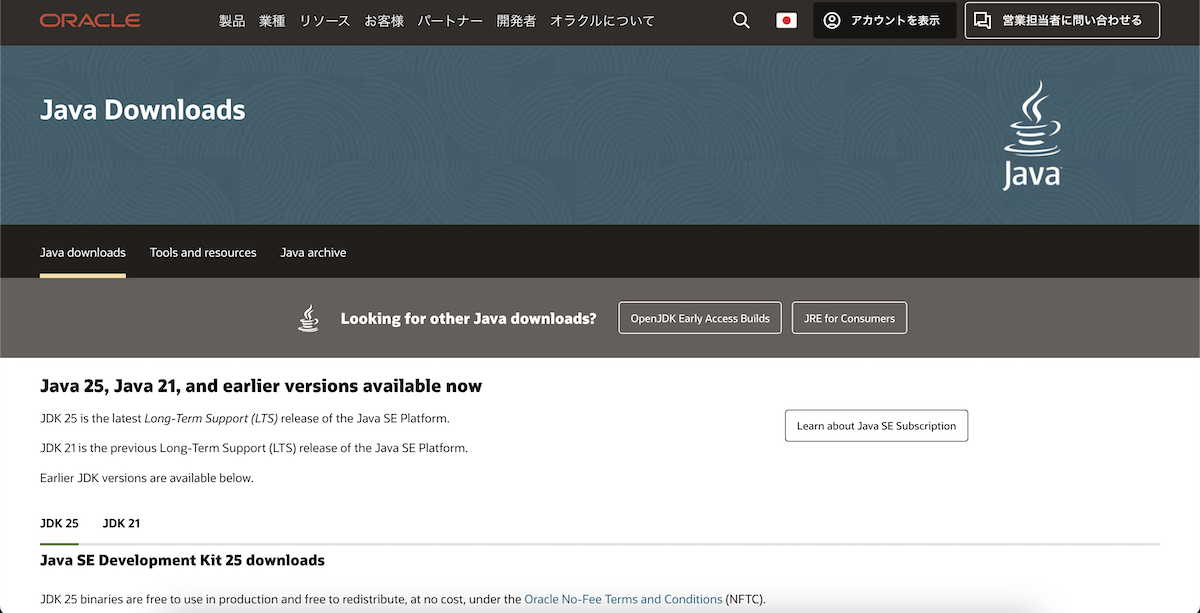Open the Java archive tab
Viewport: 1200px width, 613px height.
(313, 252)
